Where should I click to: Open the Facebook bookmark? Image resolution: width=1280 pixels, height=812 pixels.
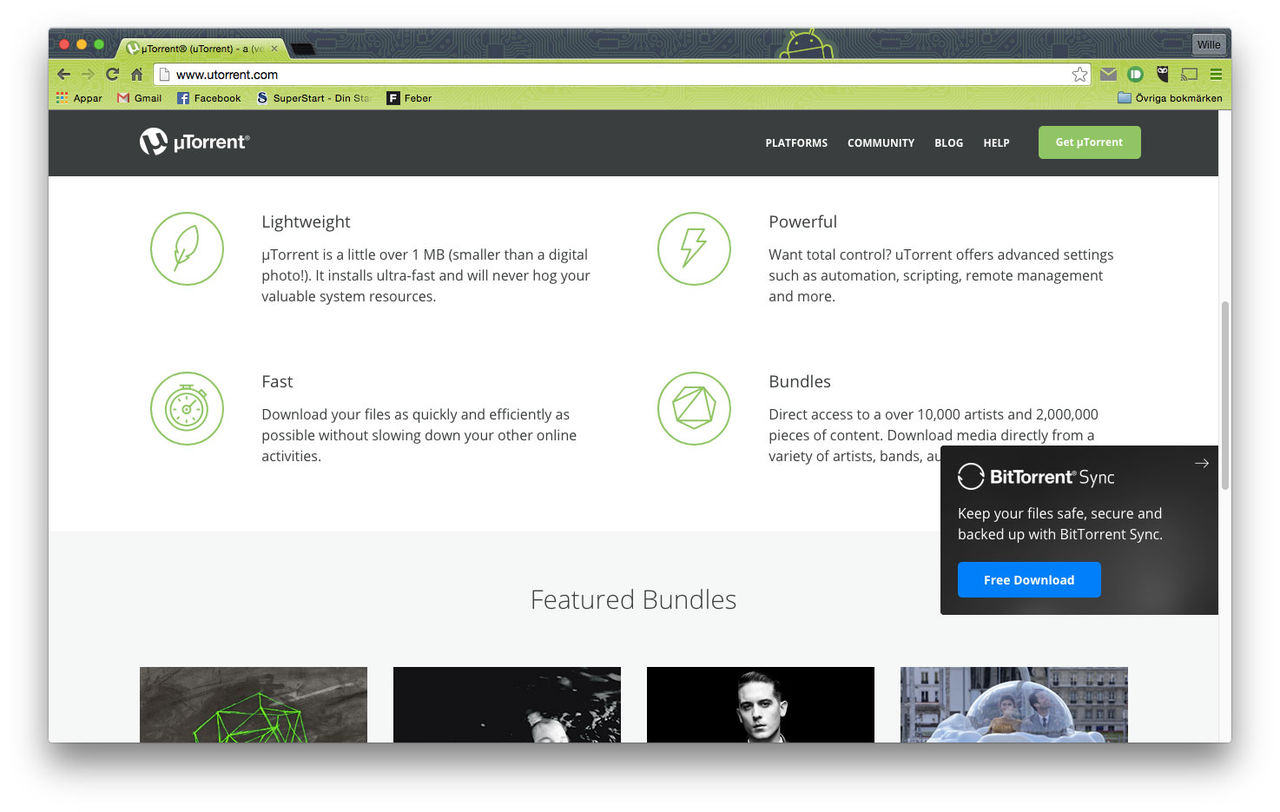pos(209,98)
